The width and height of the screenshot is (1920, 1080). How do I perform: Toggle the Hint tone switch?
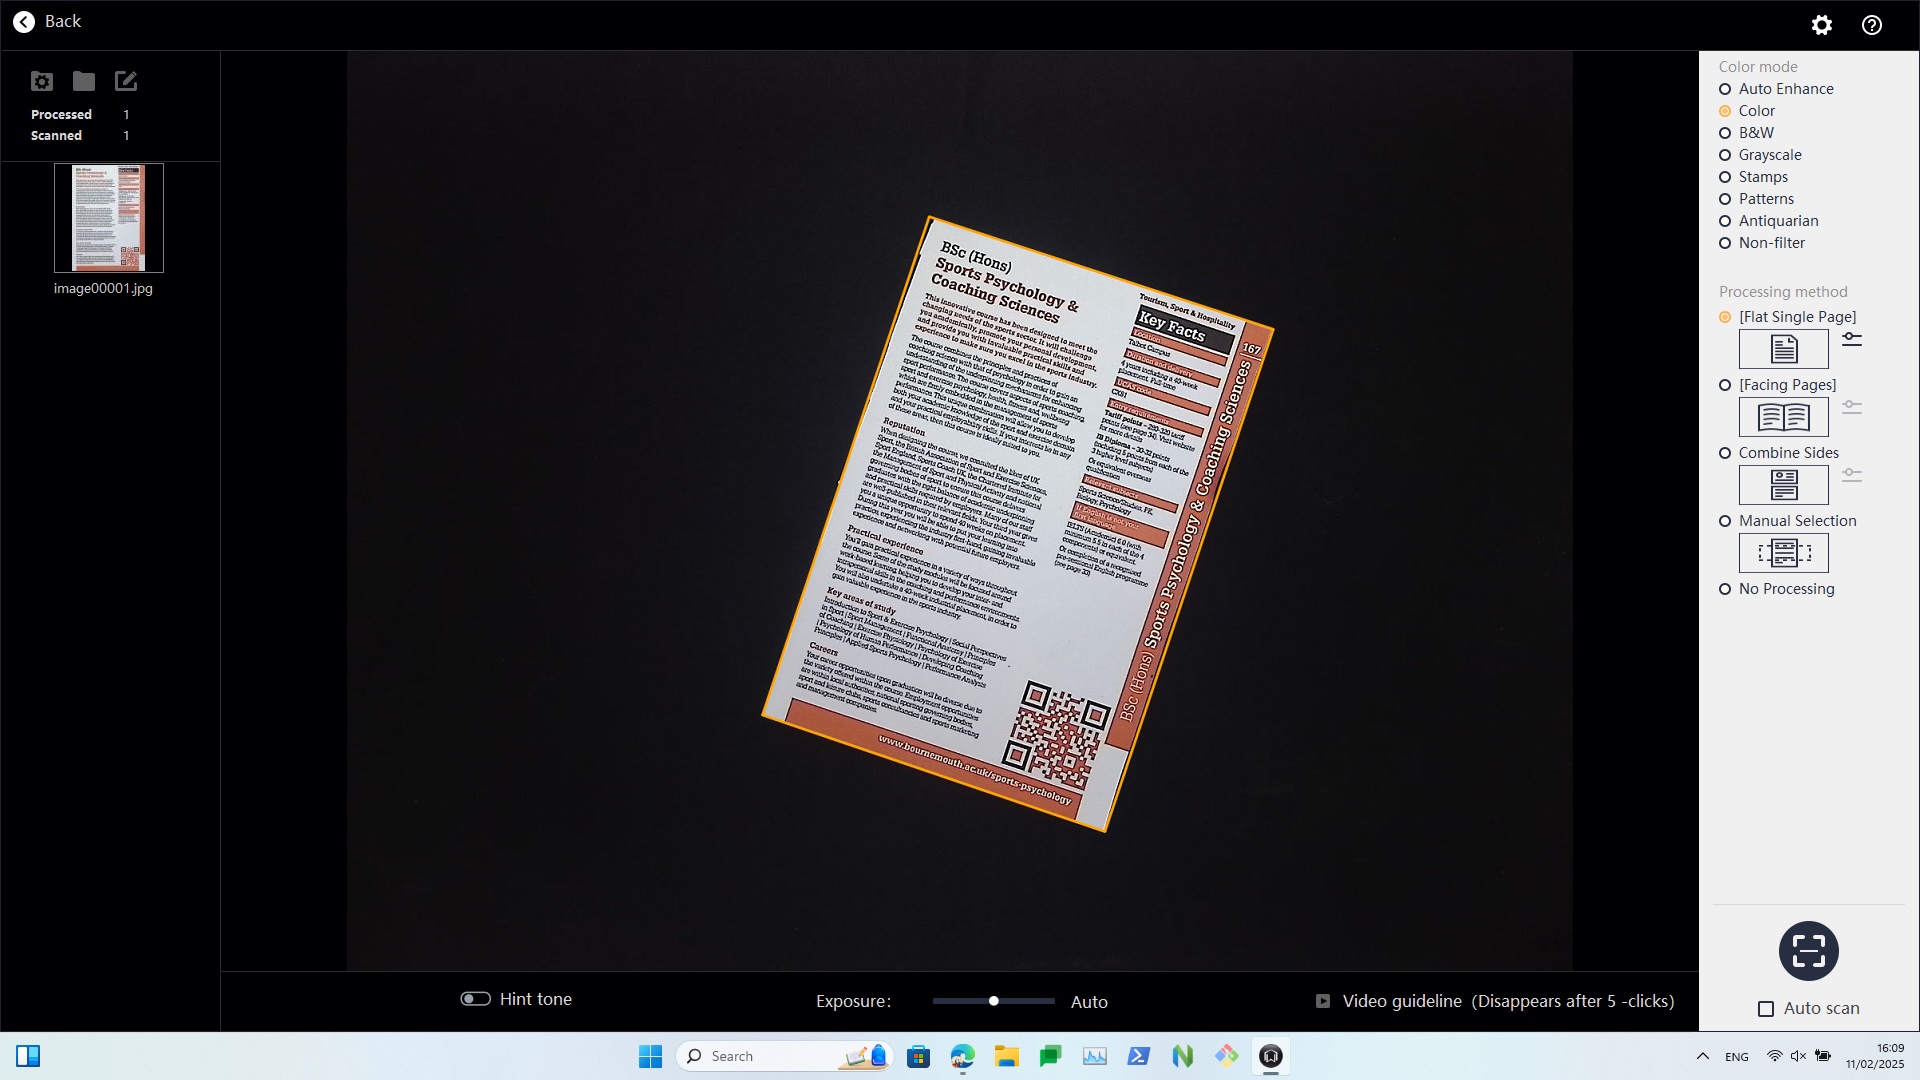coord(475,999)
